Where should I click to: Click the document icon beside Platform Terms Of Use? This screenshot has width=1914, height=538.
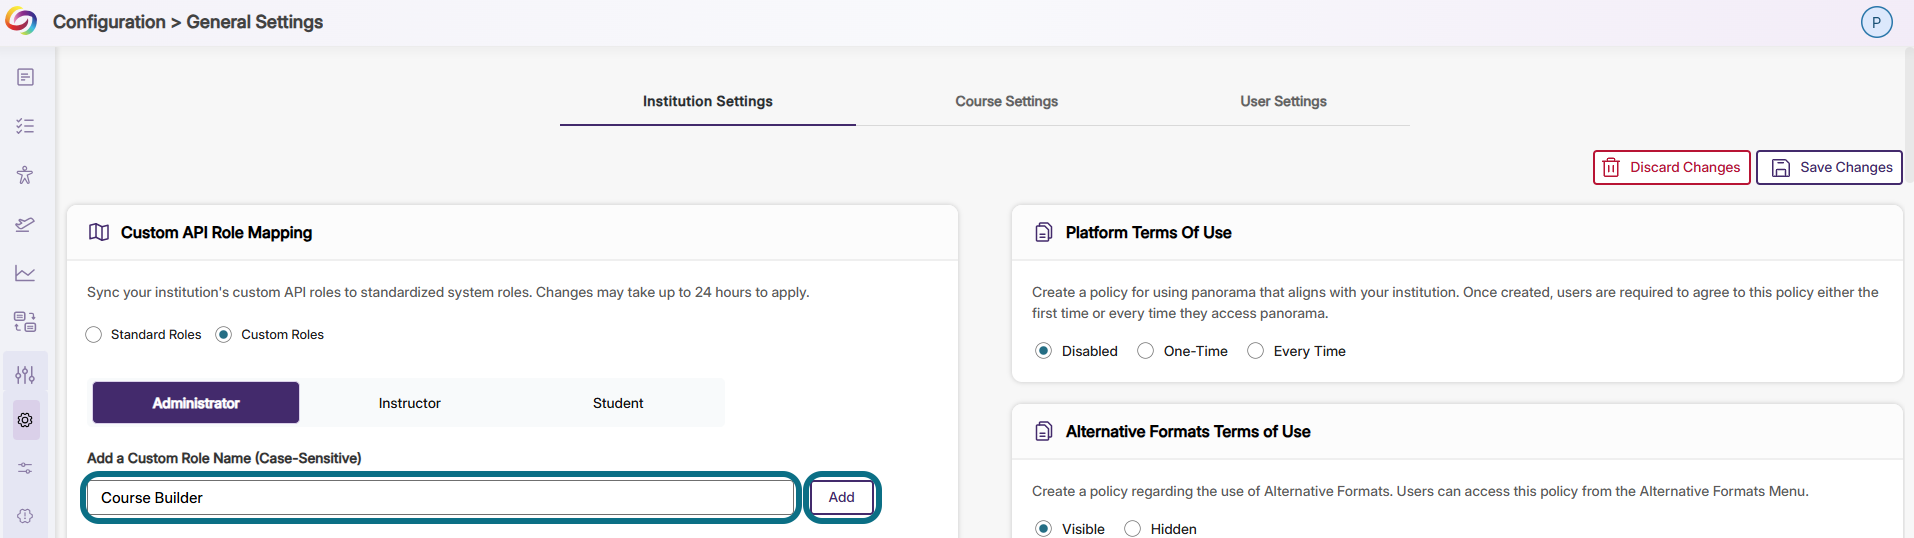(x=1044, y=232)
